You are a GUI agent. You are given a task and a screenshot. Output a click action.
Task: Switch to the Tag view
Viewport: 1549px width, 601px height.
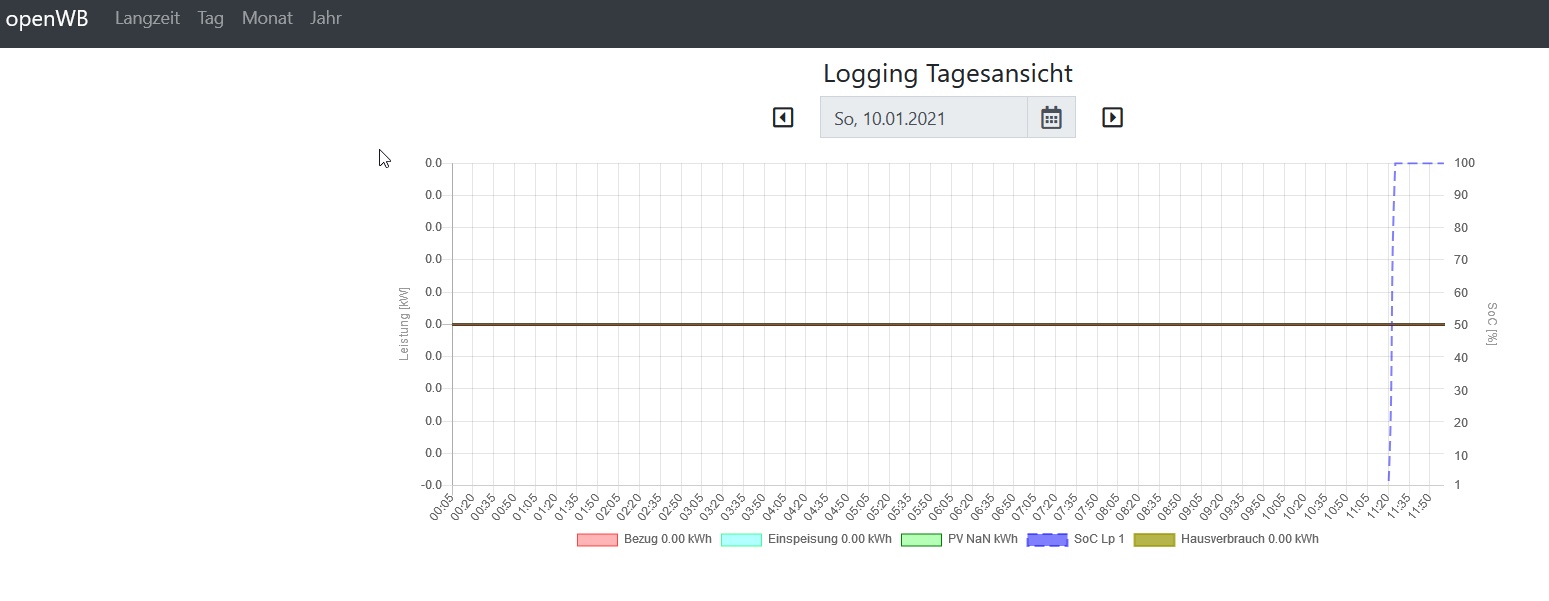point(211,18)
